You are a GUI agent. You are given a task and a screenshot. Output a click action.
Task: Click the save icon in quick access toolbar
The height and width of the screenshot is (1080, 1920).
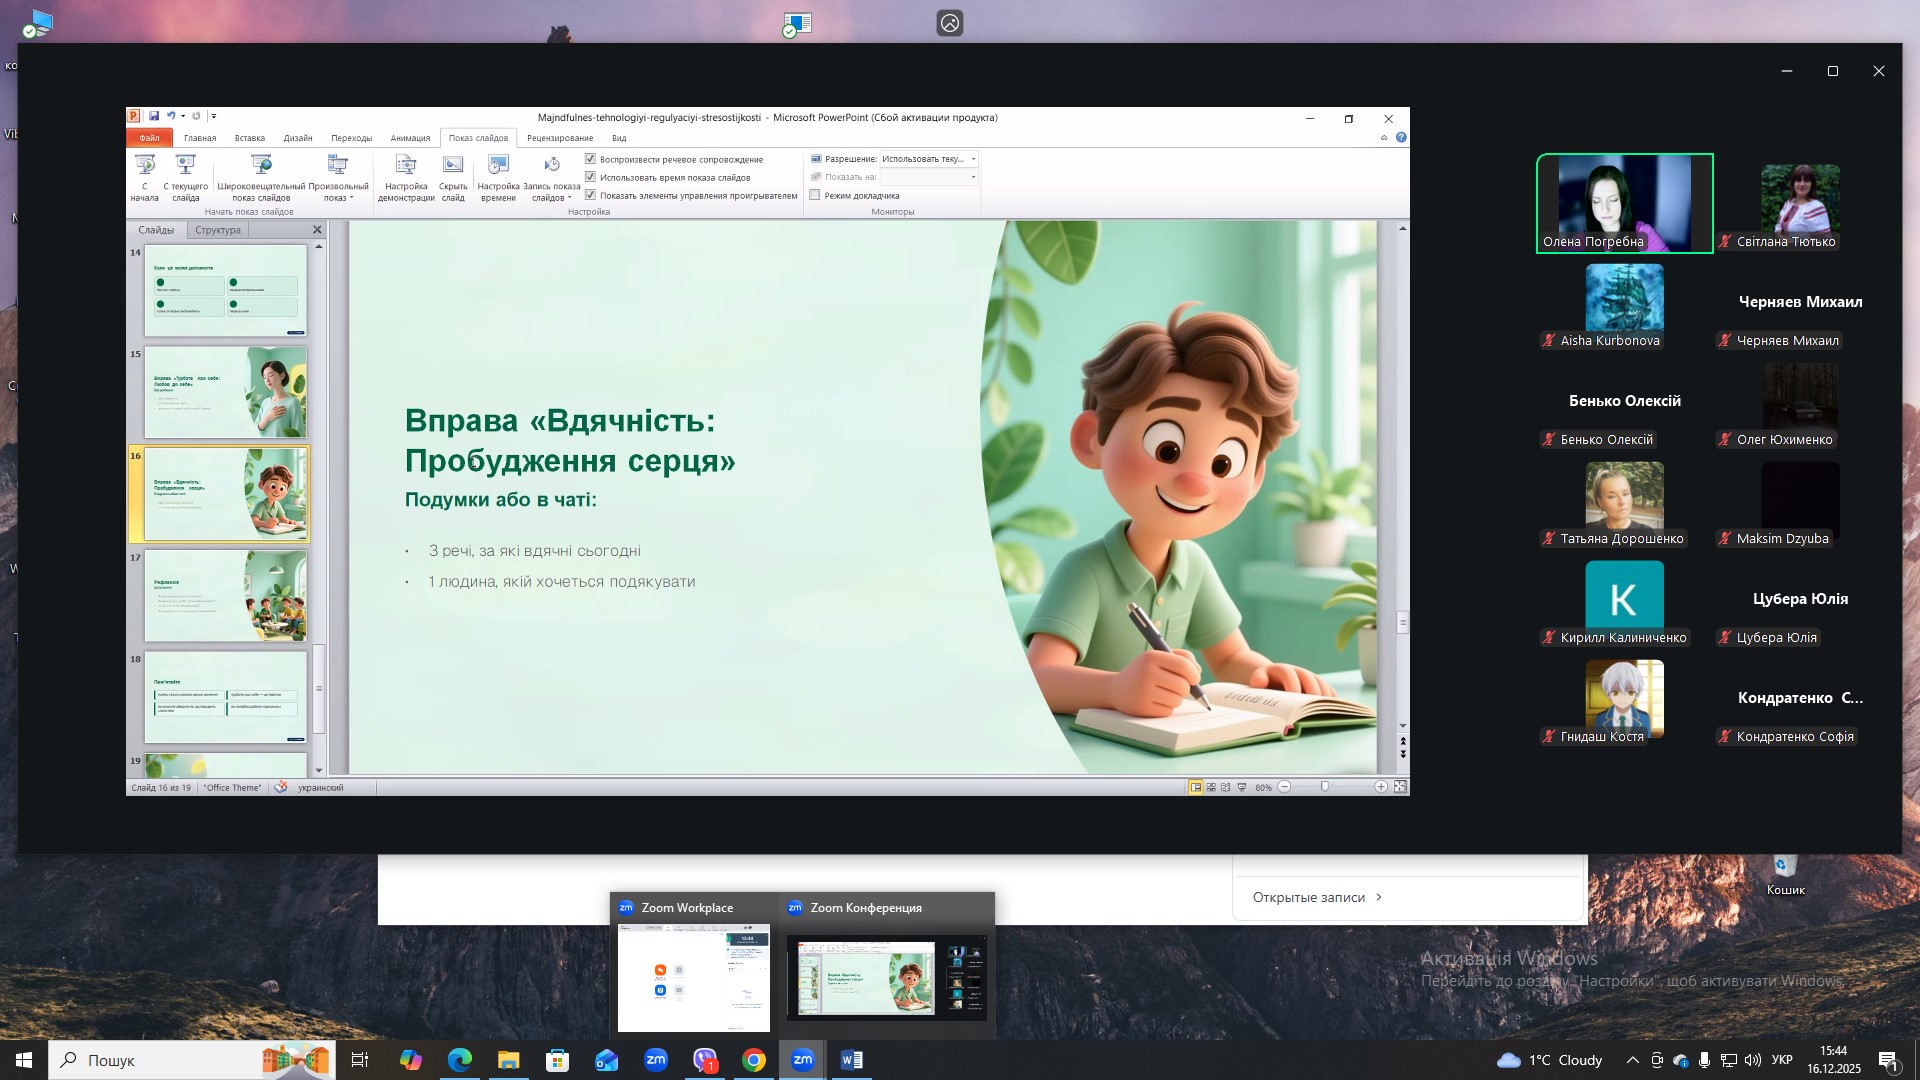point(154,116)
